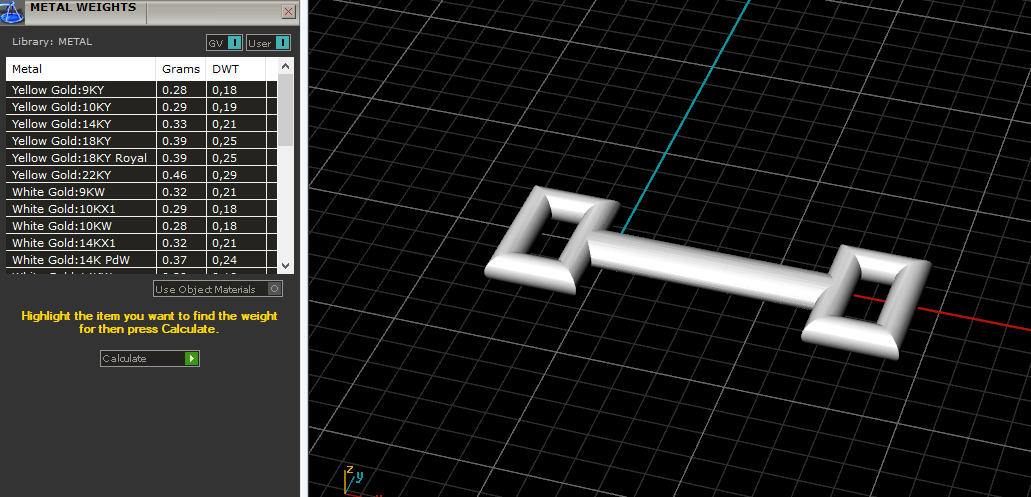1031x497 pixels.
Task: Close the Metal Weights panel
Action: point(288,12)
